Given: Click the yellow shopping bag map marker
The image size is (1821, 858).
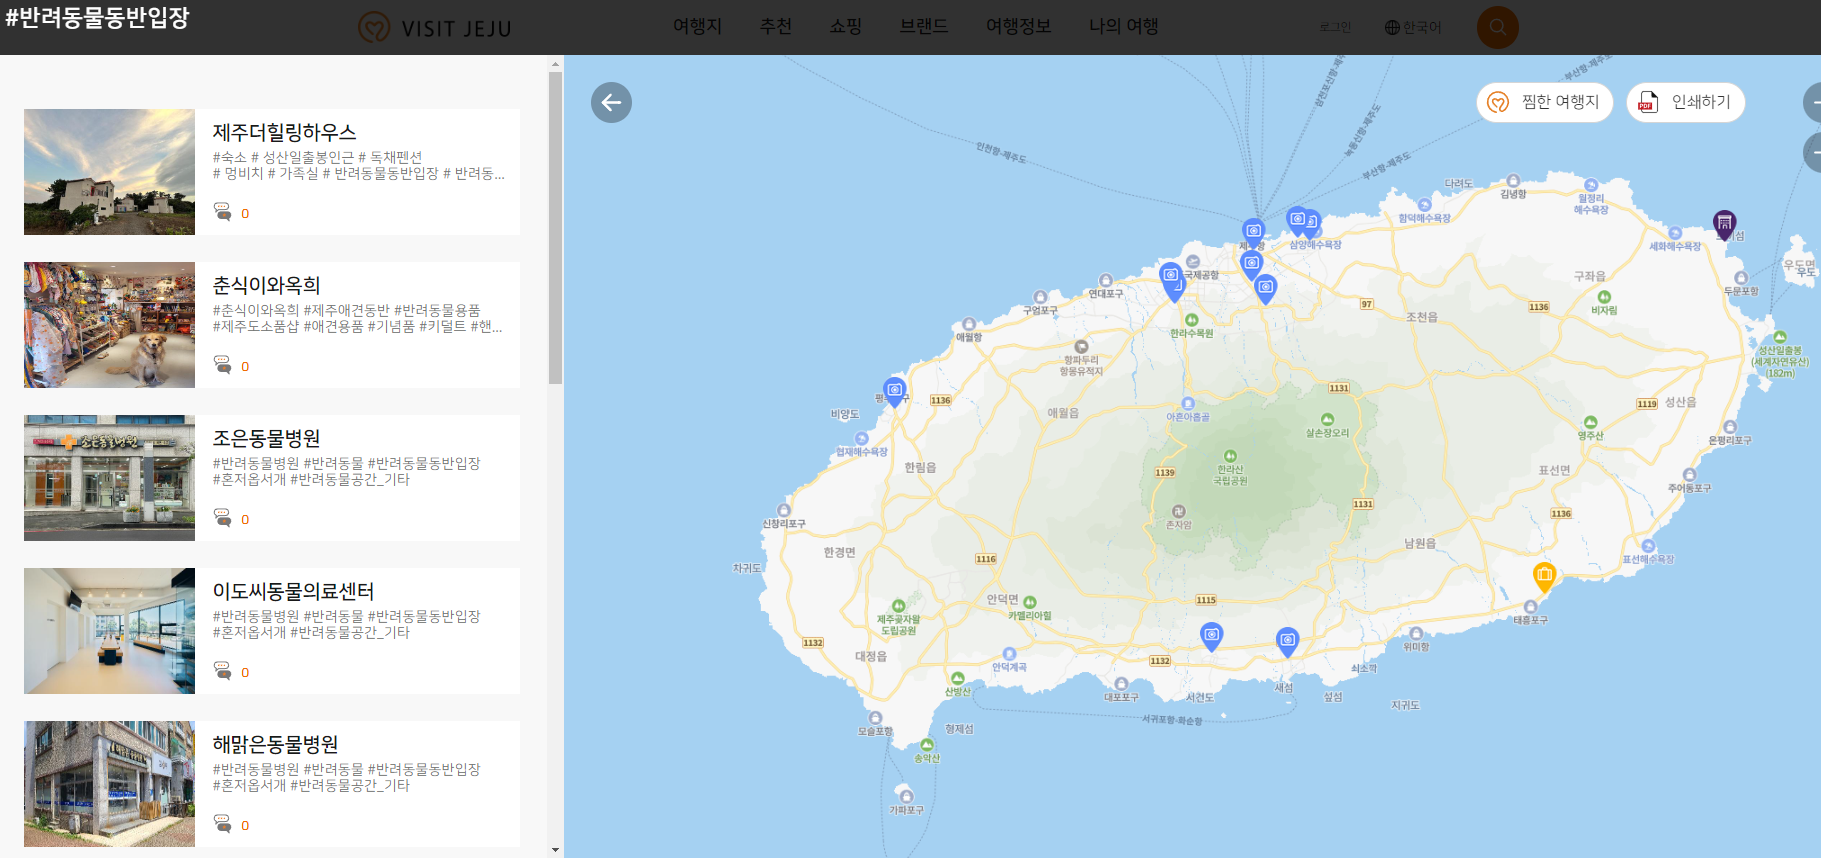Looking at the screenshot, I should (x=1544, y=576).
